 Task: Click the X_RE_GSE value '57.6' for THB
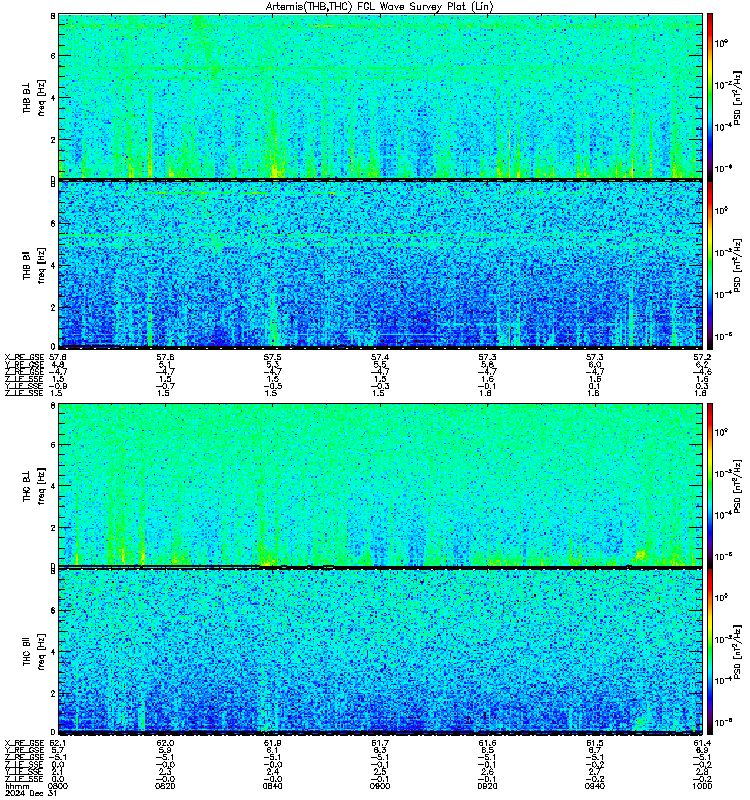coord(165,357)
